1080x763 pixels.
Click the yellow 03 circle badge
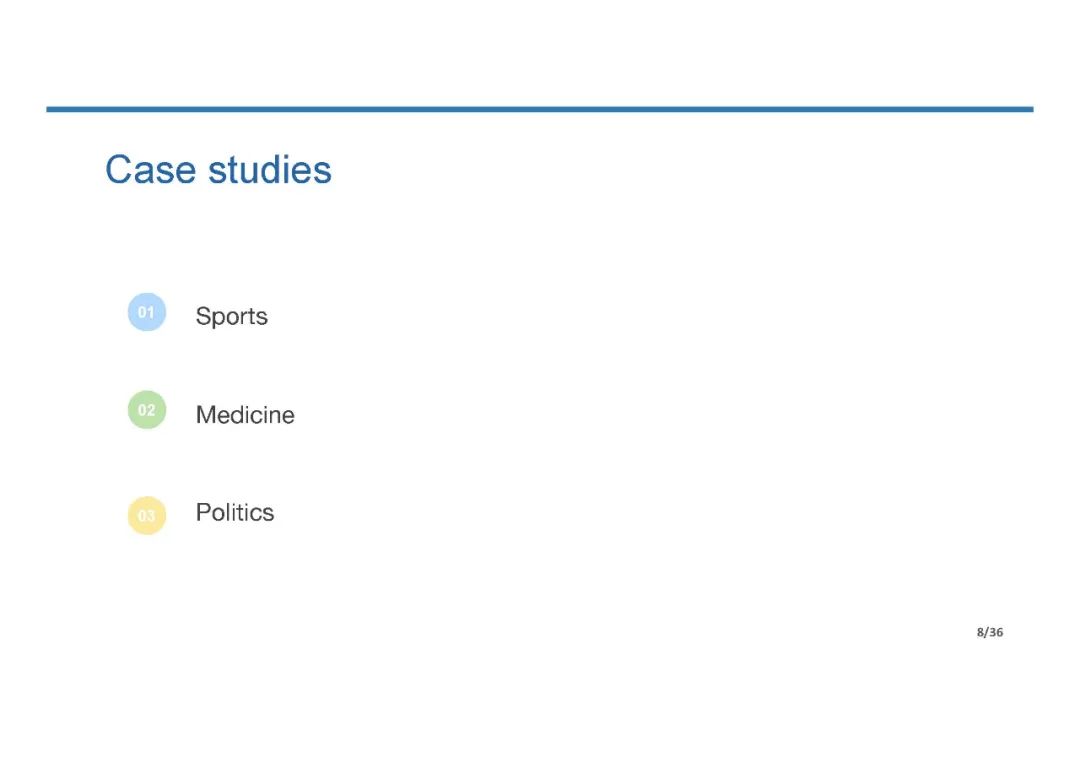(x=146, y=515)
